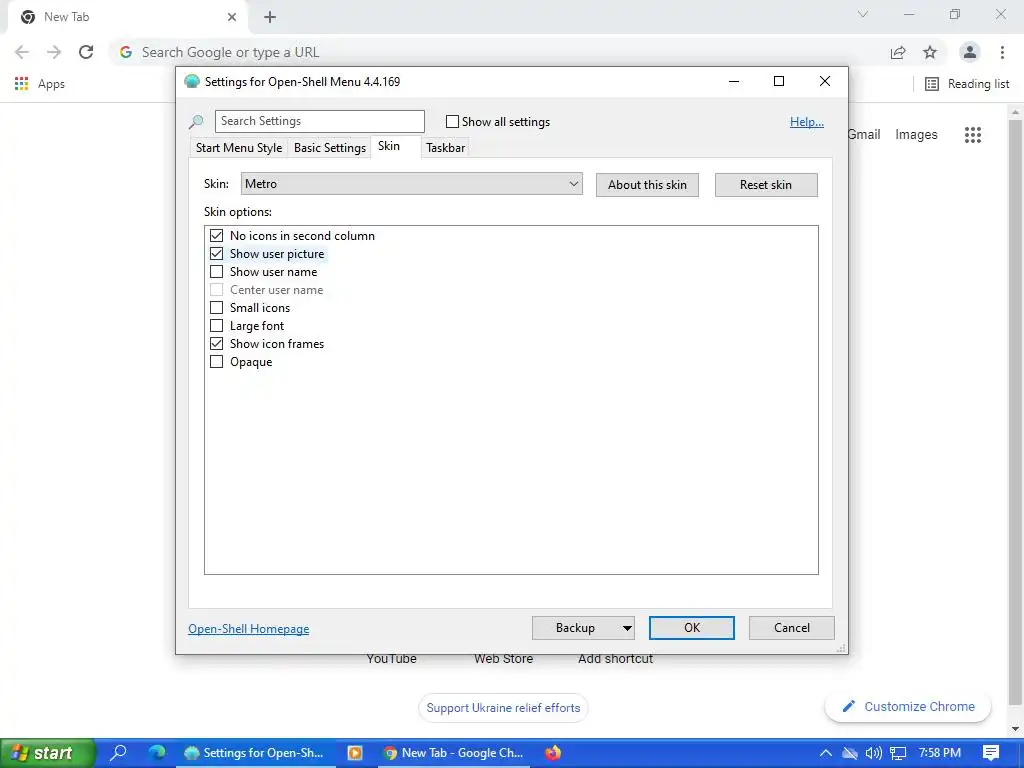
Task: Open the network tray icon
Action: [x=898, y=753]
